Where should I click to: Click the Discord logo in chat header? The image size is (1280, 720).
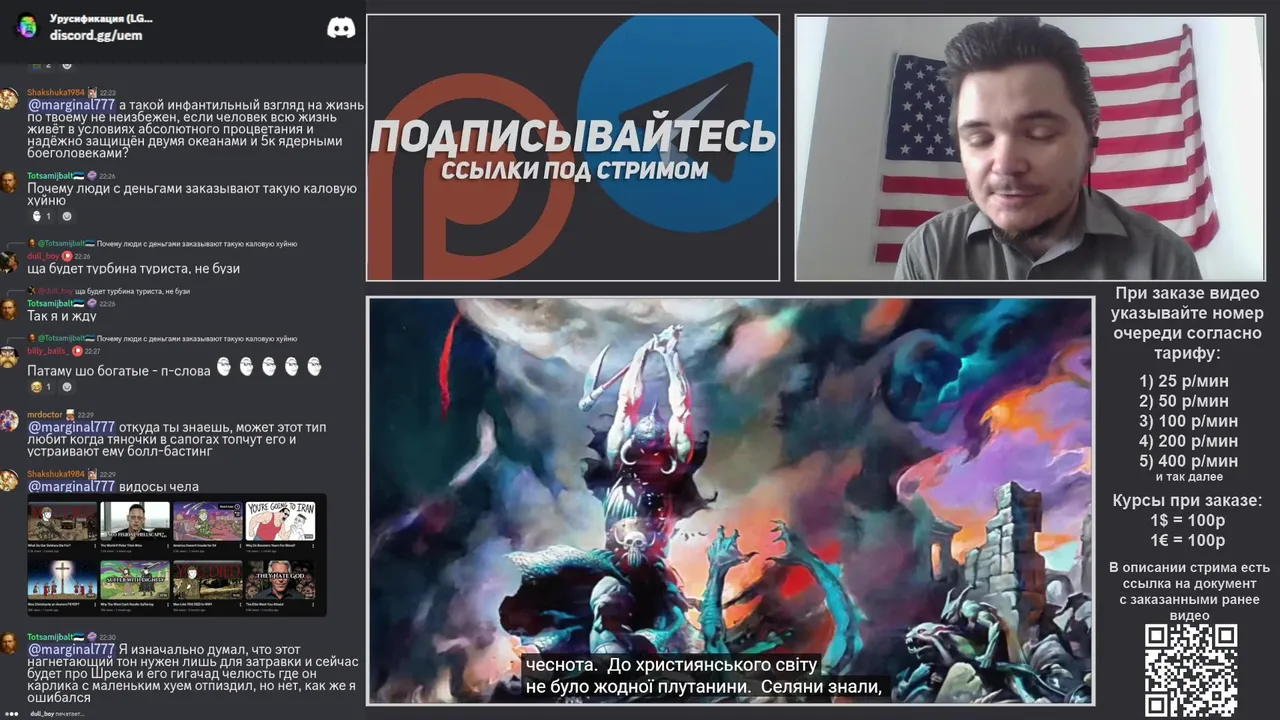pos(341,28)
